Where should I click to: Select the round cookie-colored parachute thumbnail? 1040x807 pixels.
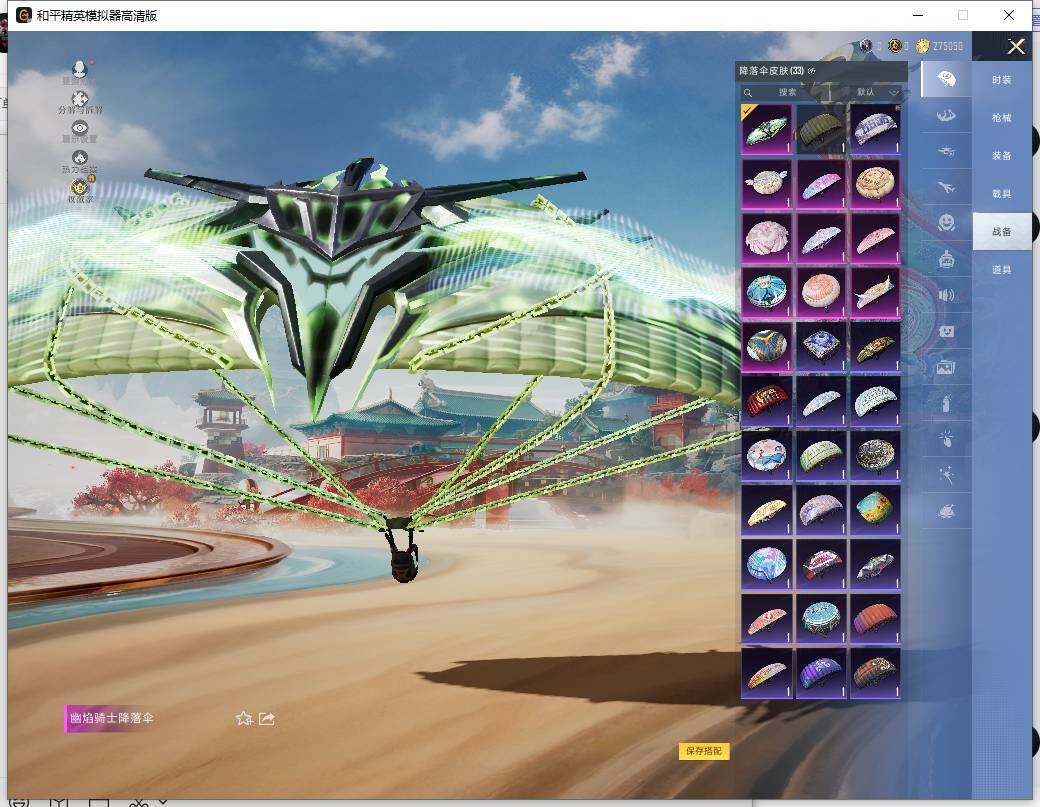pos(875,183)
